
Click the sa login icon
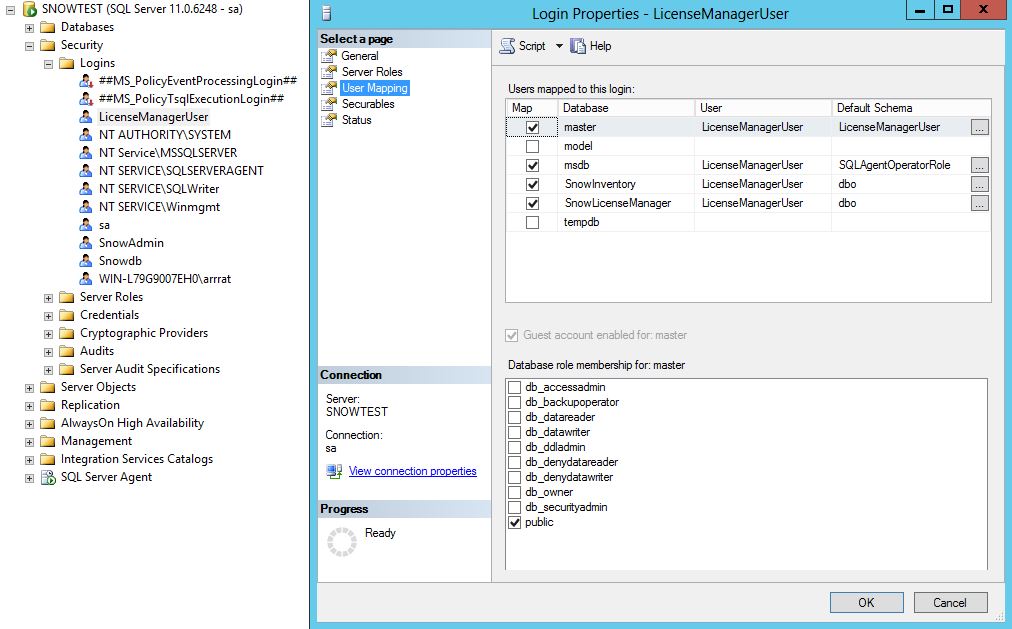pyautogui.click(x=86, y=225)
